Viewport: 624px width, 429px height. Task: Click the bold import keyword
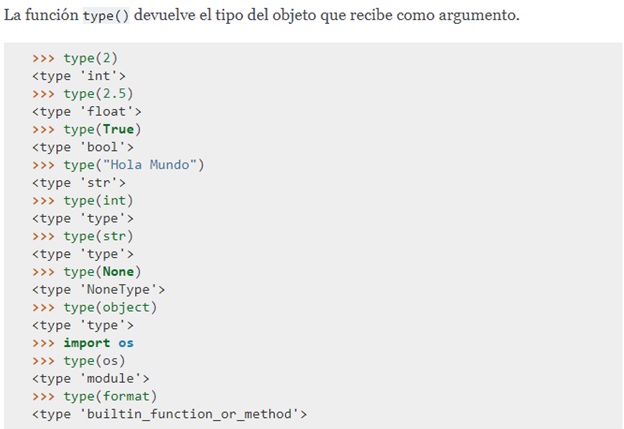tap(86, 343)
